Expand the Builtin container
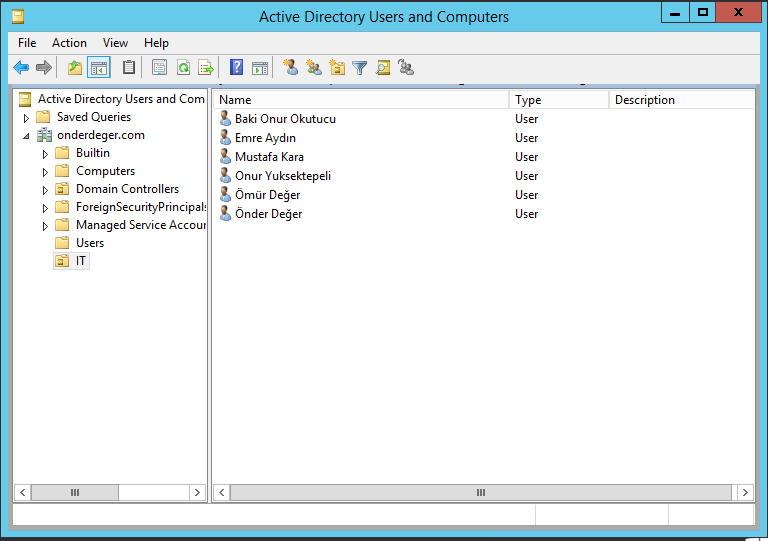This screenshot has width=768, height=541. pyautogui.click(x=45, y=154)
